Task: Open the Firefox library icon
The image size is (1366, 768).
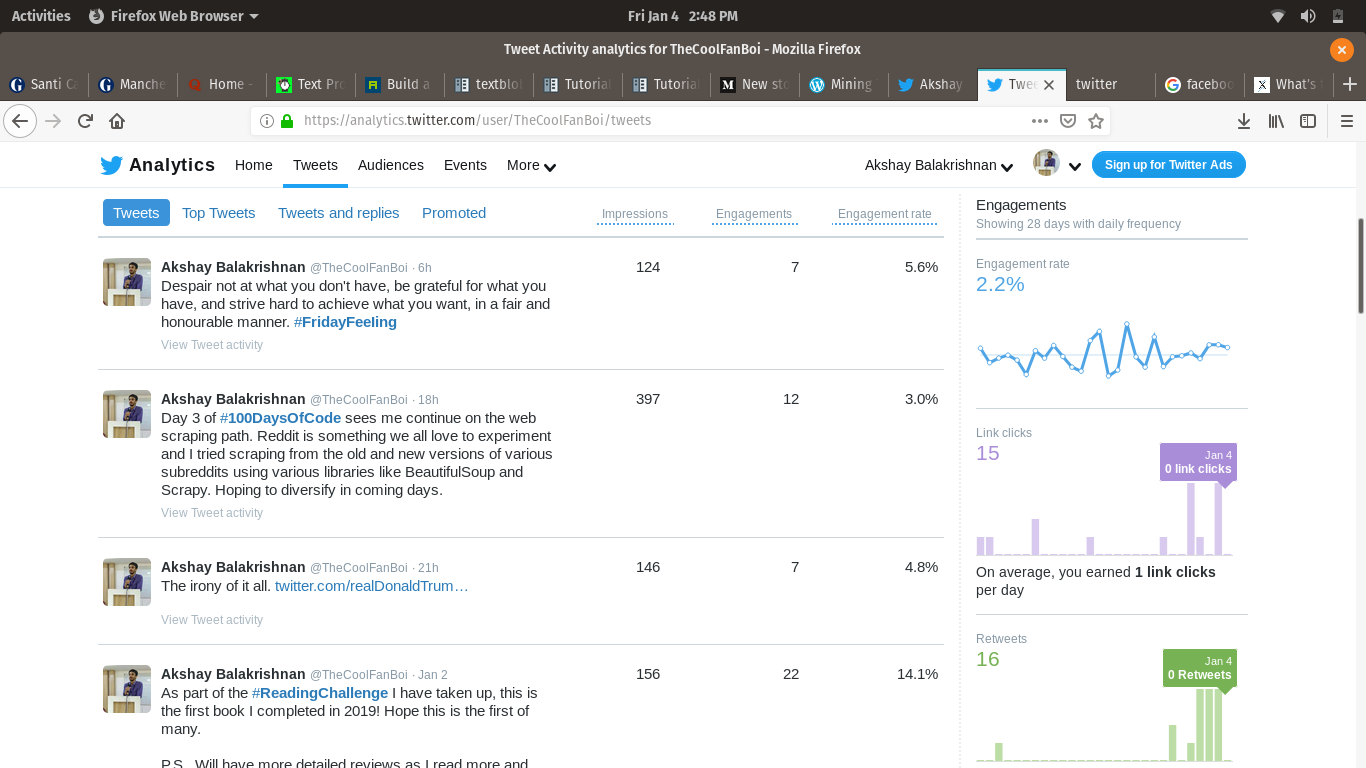Action: (1276, 121)
